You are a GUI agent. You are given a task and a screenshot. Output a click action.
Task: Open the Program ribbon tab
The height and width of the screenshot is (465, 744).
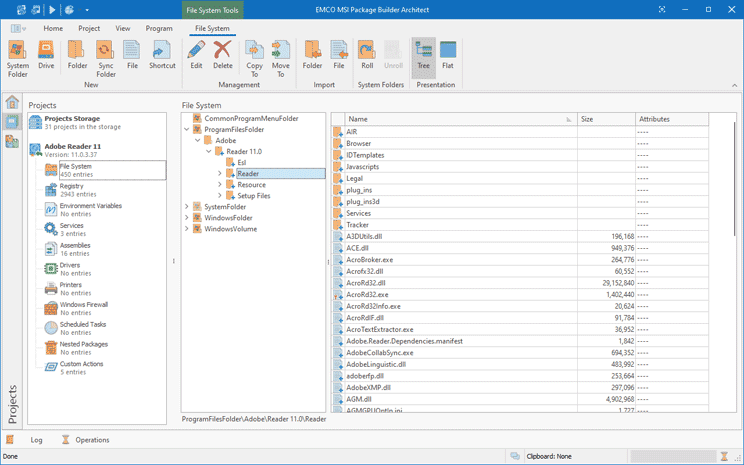coord(159,28)
